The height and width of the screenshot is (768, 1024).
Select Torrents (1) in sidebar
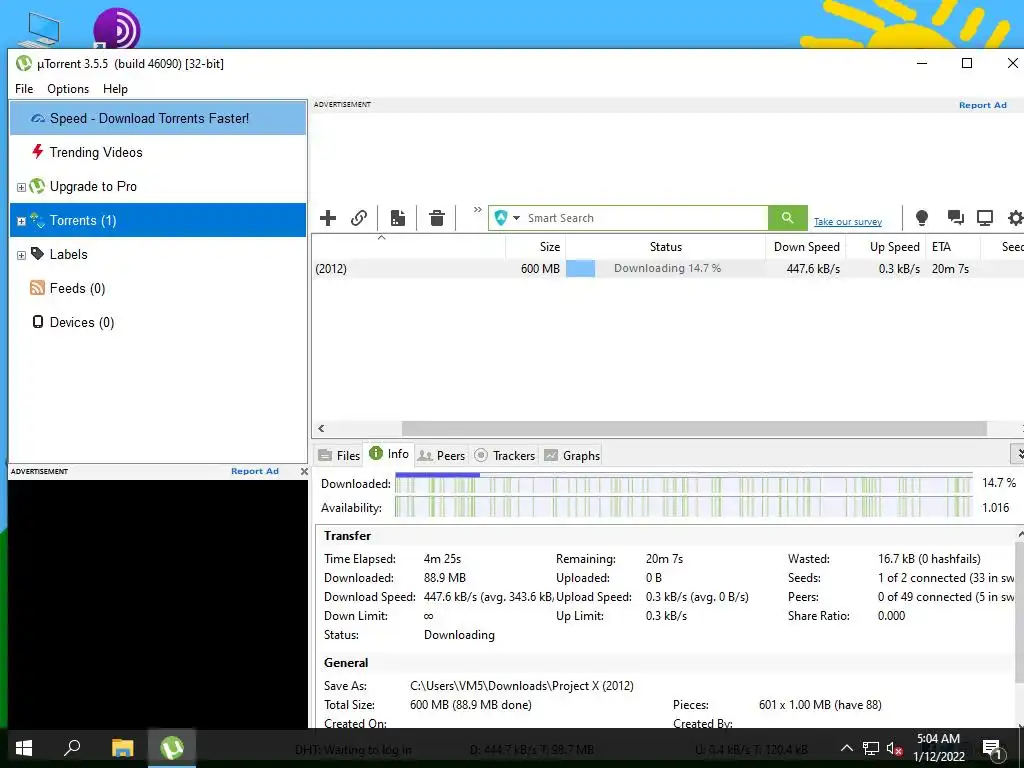pos(158,220)
